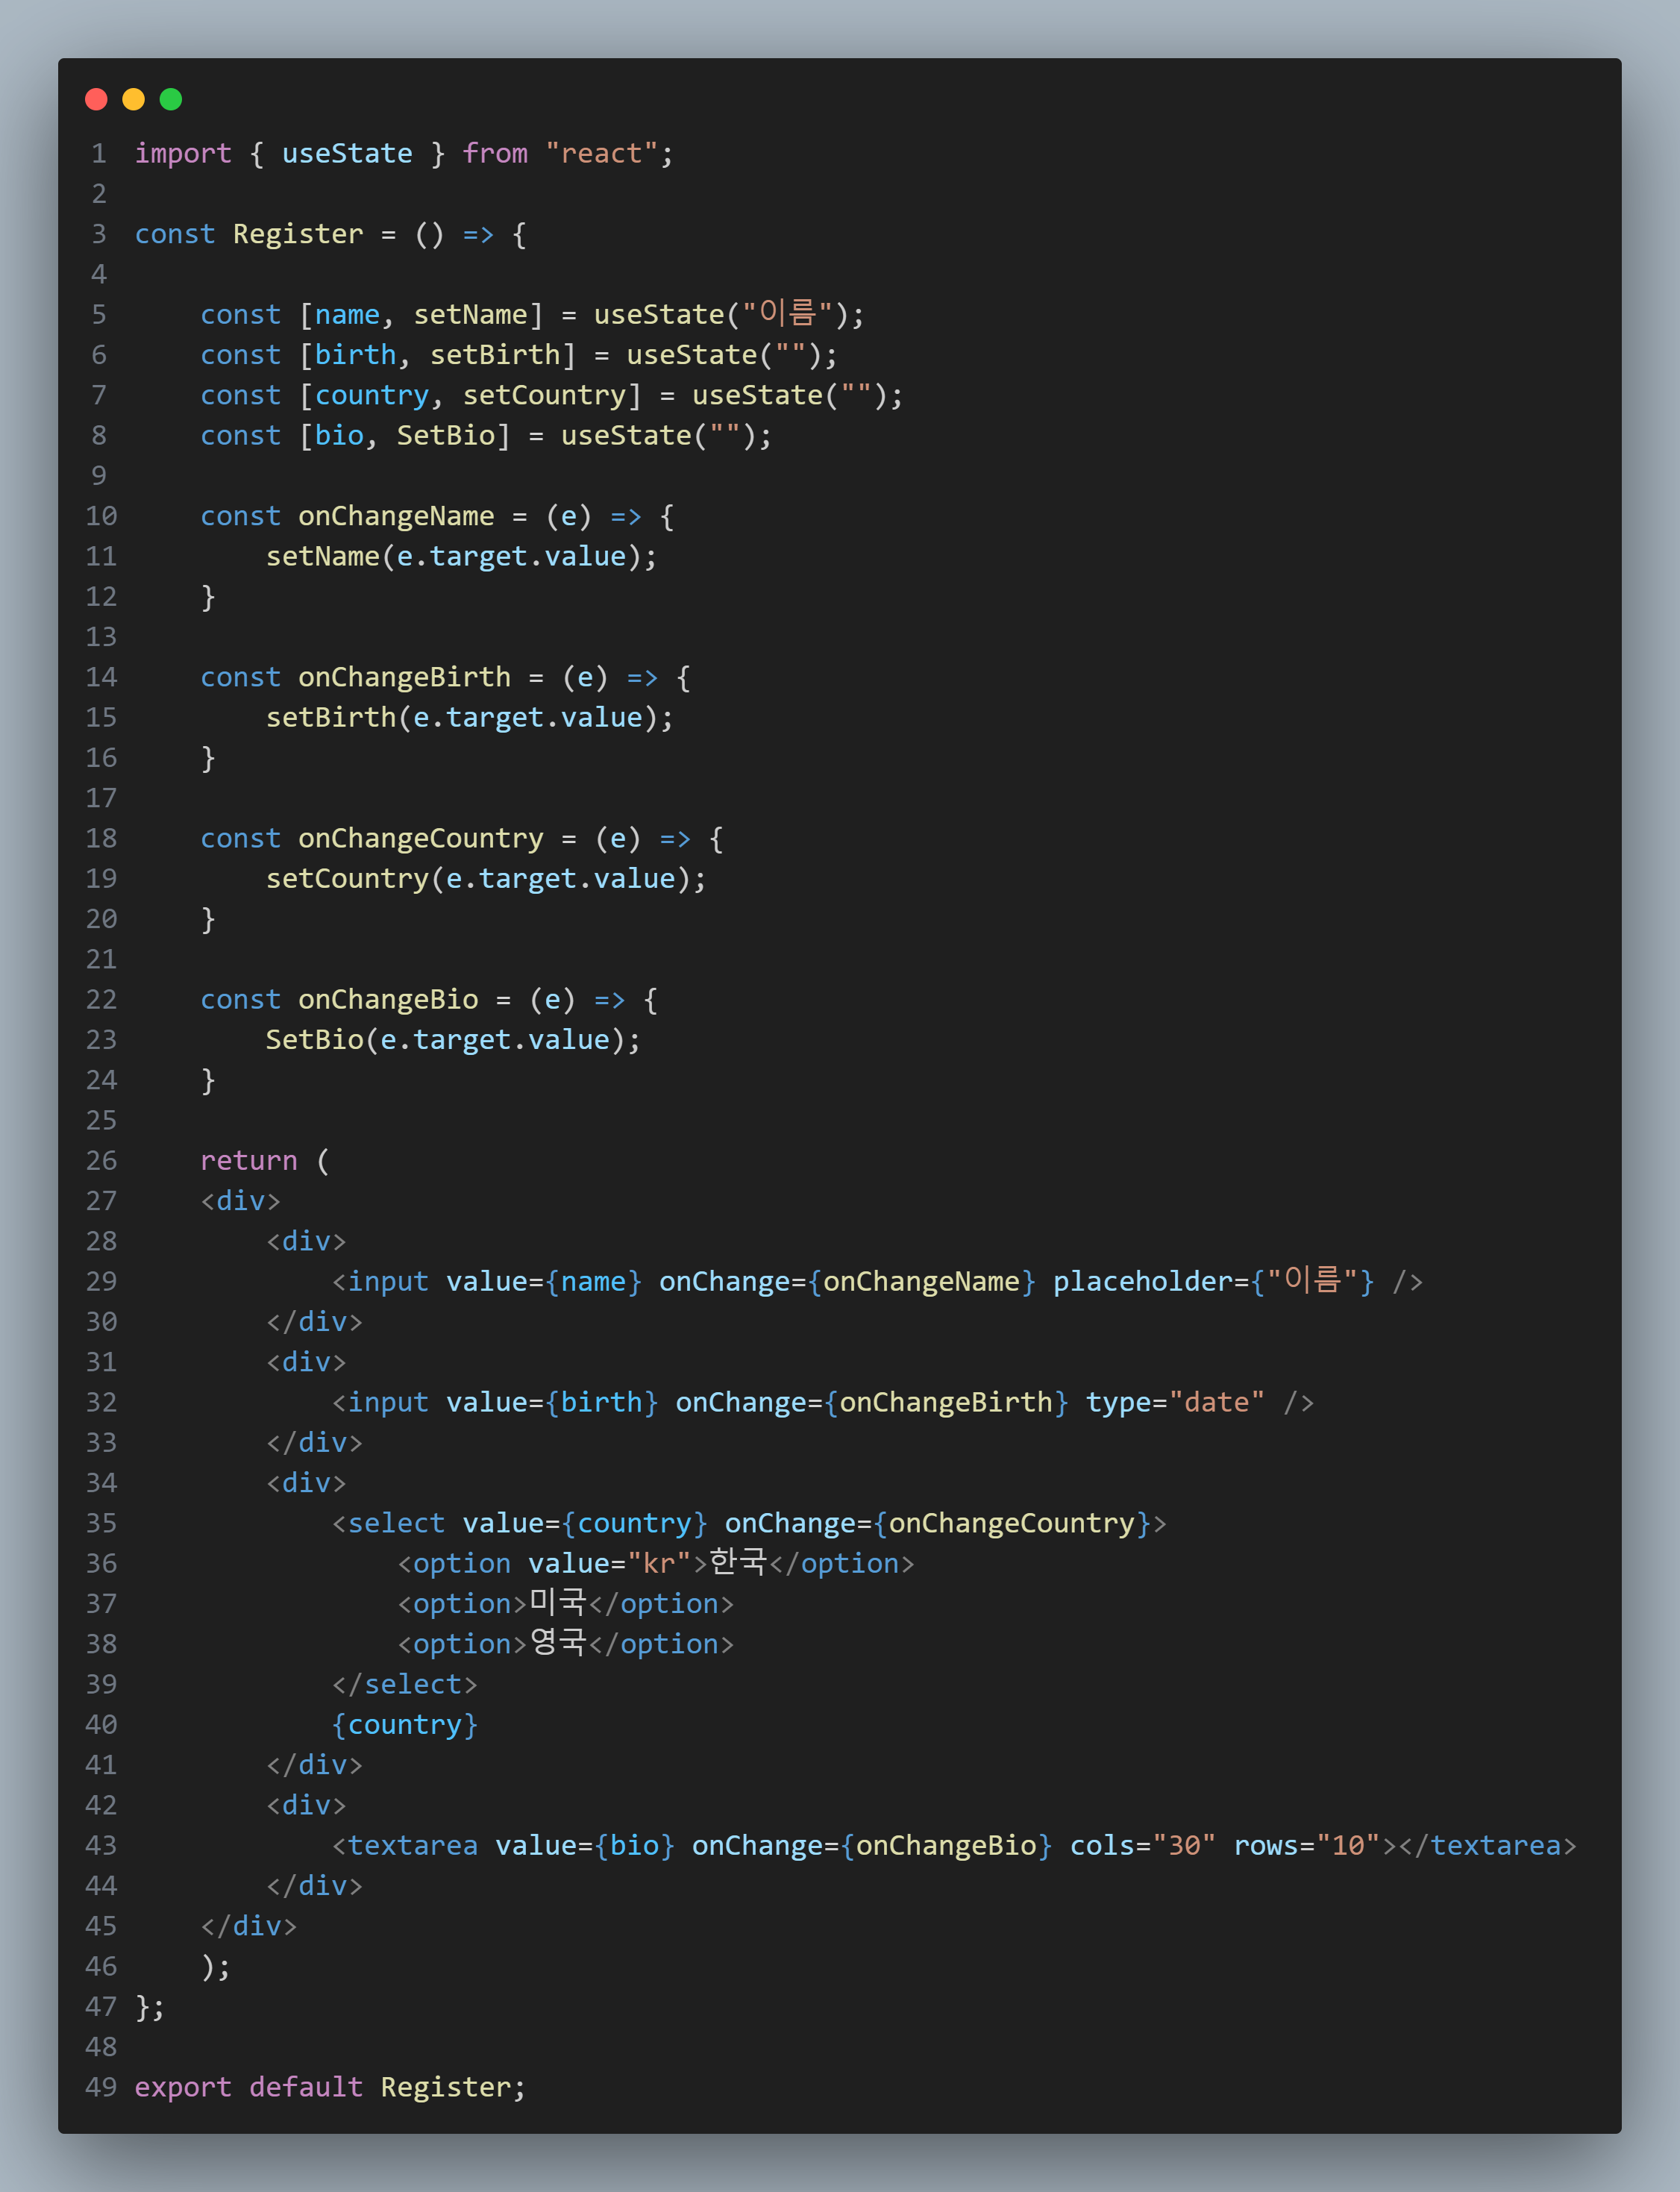Click the opening textarea tag name

(x=412, y=1846)
